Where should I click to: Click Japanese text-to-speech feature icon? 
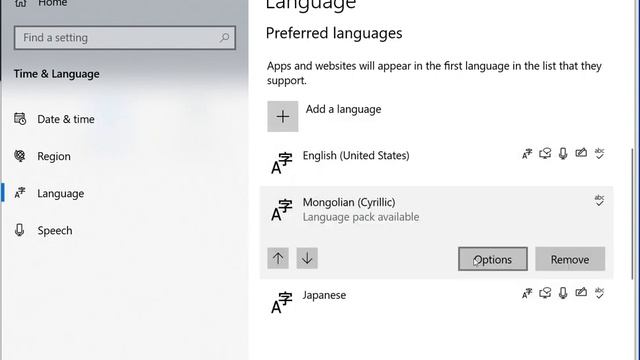545,293
